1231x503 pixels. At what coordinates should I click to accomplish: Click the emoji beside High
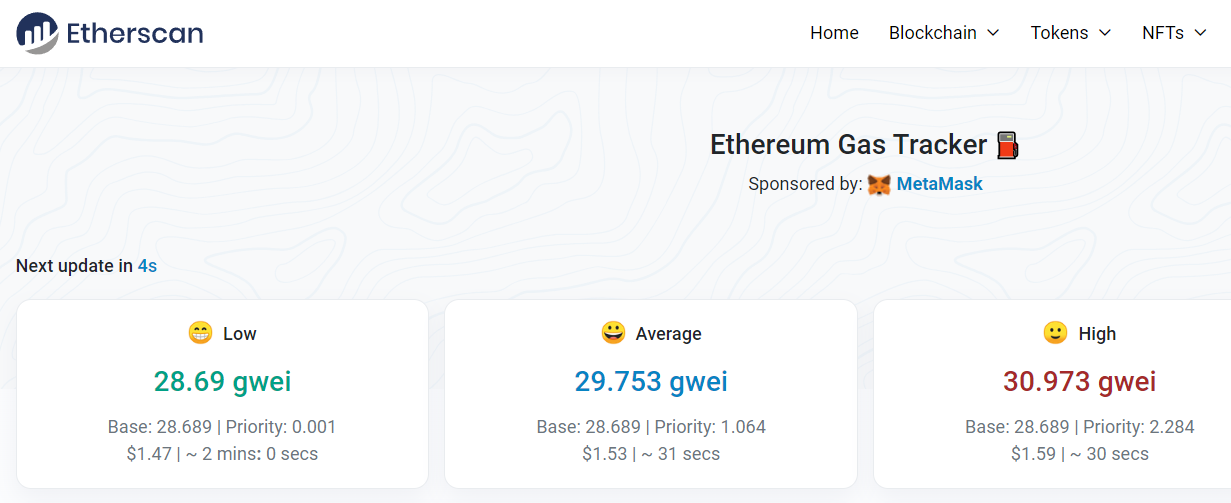tap(1055, 333)
